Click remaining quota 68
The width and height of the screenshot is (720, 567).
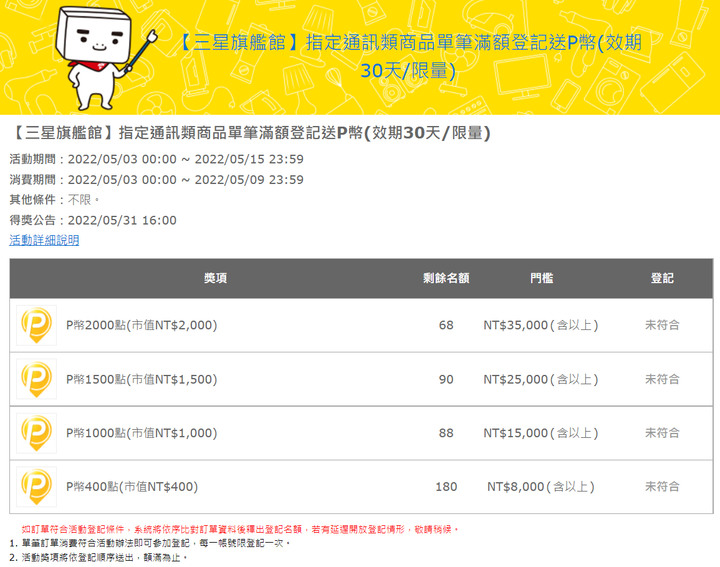pyautogui.click(x=446, y=325)
